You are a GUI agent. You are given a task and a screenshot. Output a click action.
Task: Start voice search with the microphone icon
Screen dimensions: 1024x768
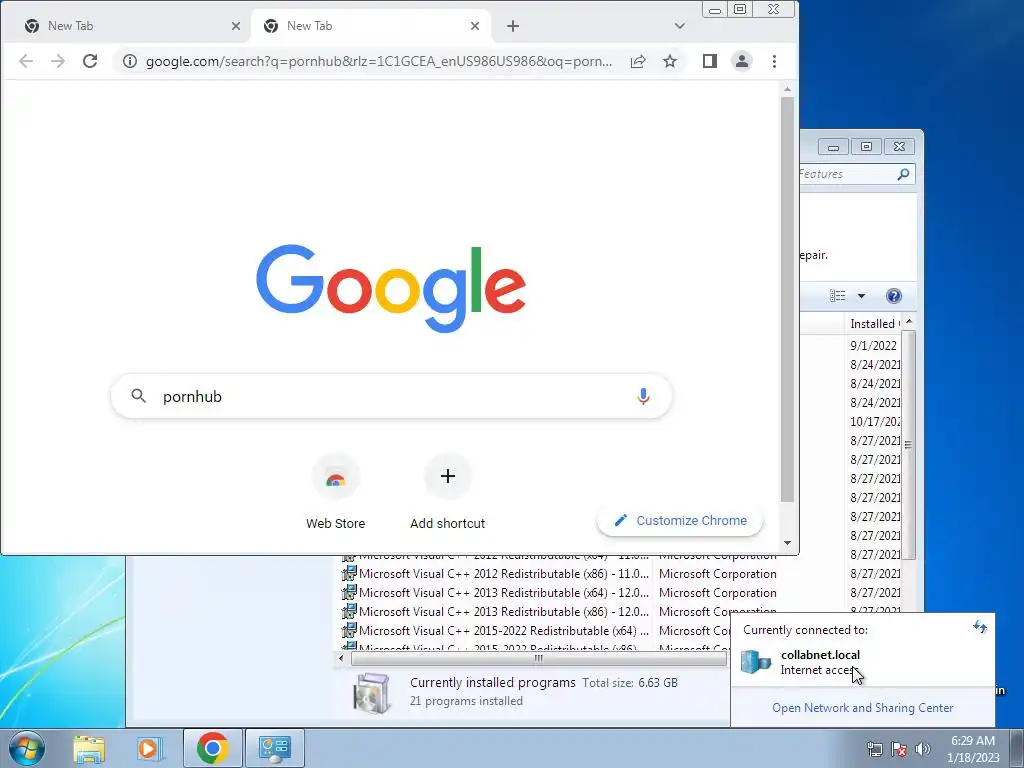point(643,396)
